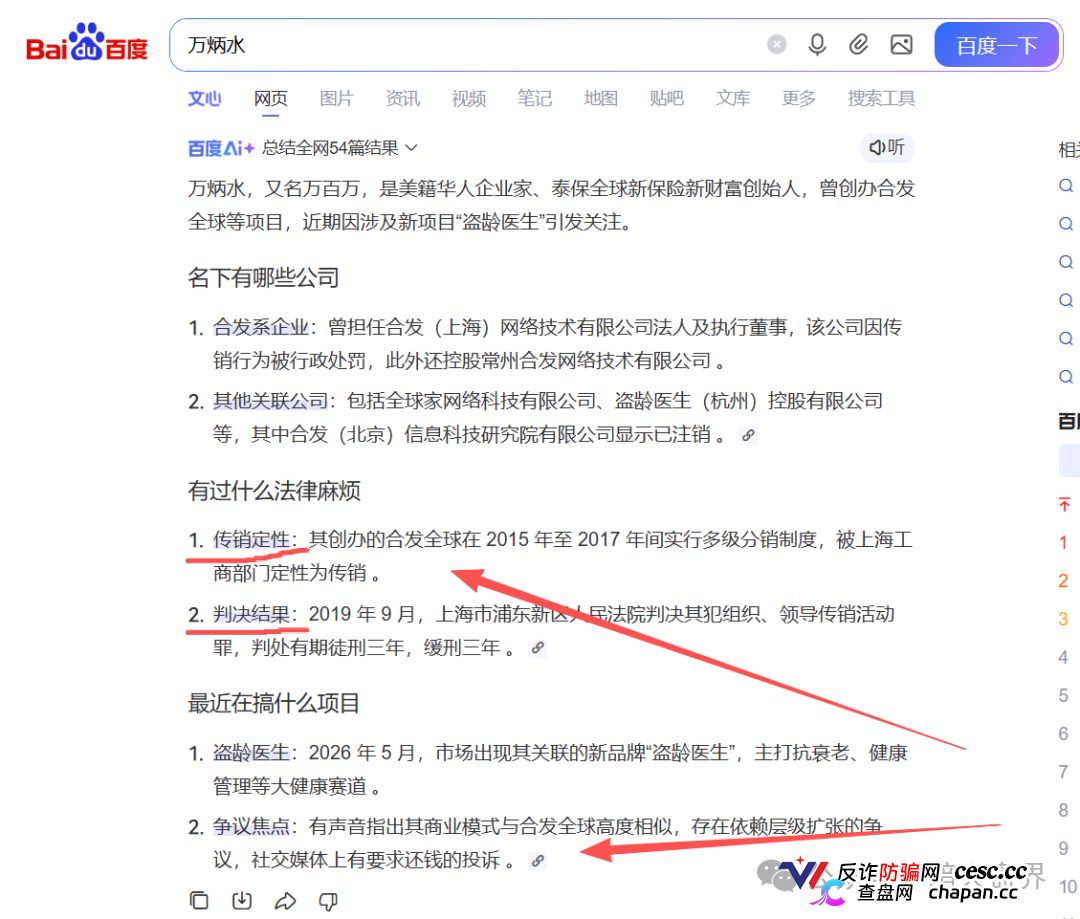Screen dimensions: 1080x919
Task: Focus the search input containing 万炳水
Action: pyautogui.click(x=468, y=45)
